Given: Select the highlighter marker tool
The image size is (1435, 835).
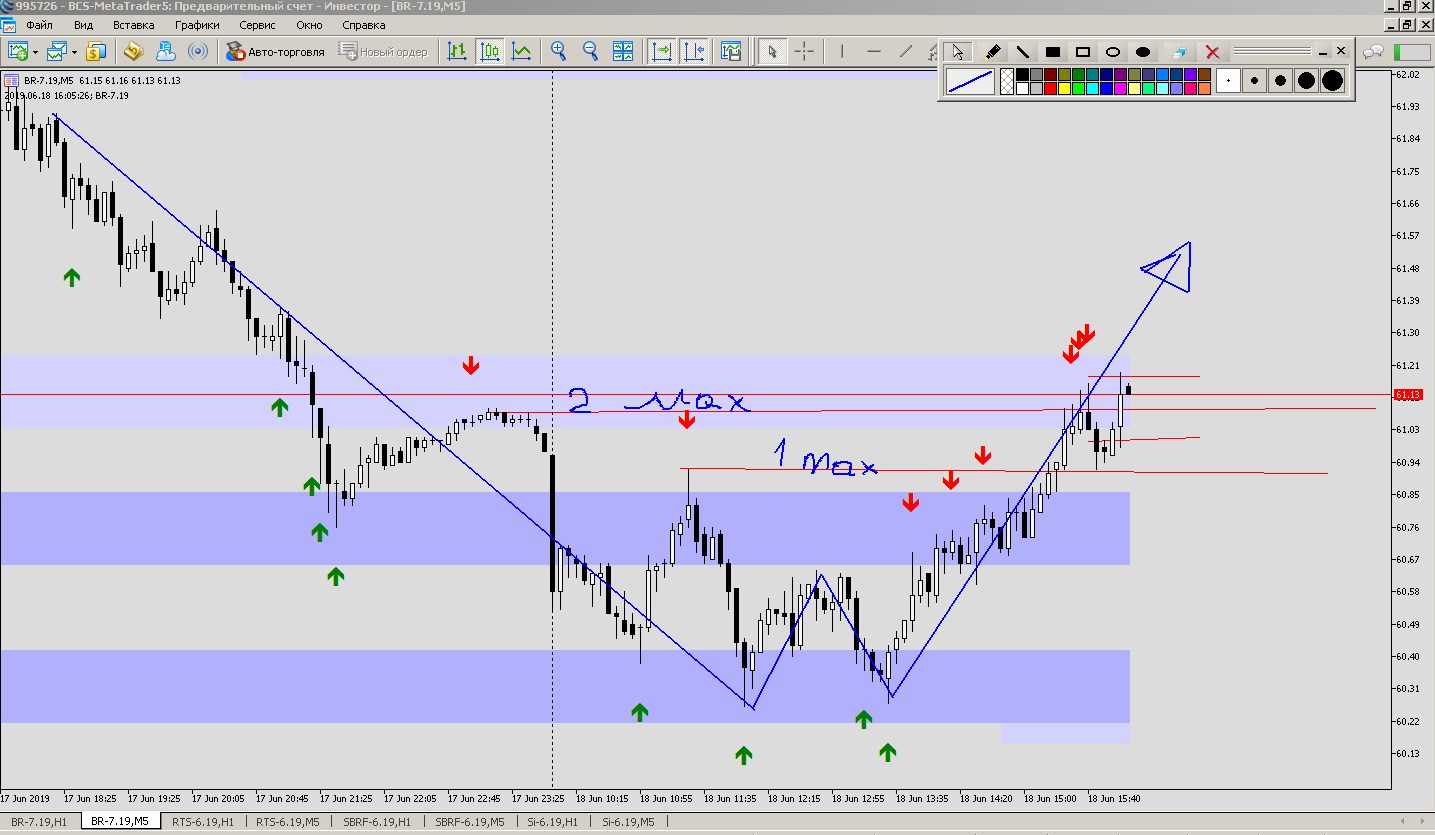Looking at the screenshot, I should coord(992,51).
